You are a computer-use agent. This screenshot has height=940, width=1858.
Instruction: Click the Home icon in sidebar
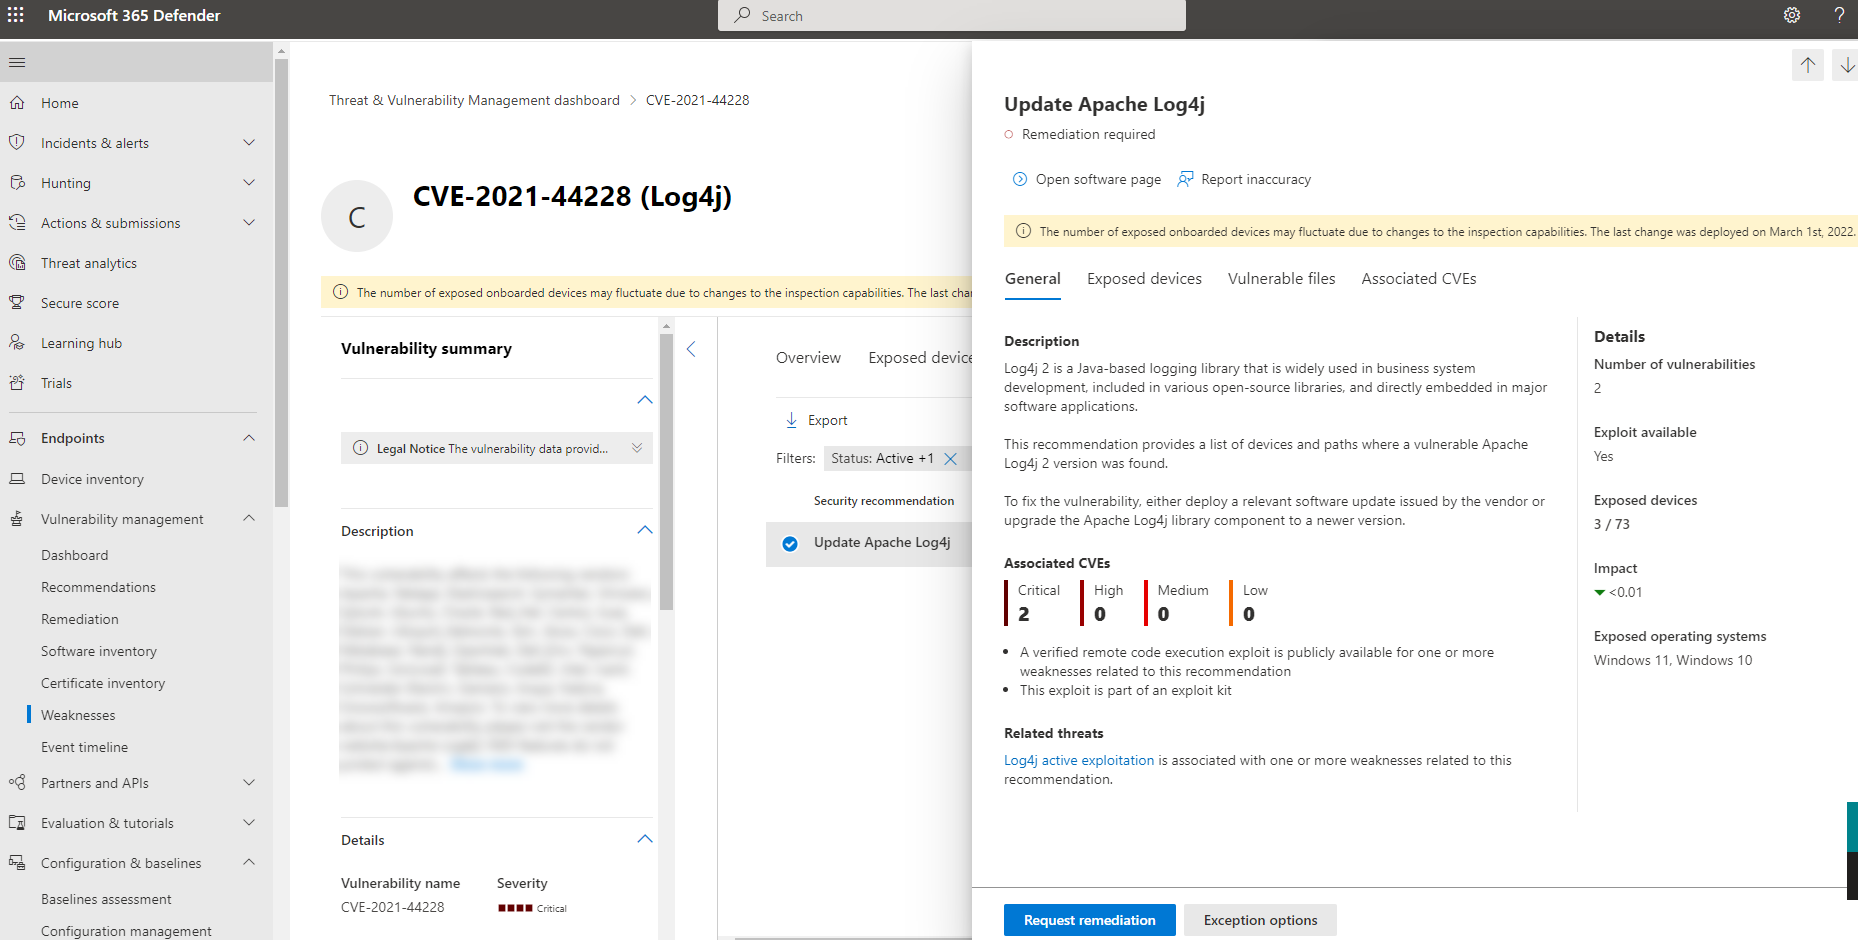coord(17,102)
